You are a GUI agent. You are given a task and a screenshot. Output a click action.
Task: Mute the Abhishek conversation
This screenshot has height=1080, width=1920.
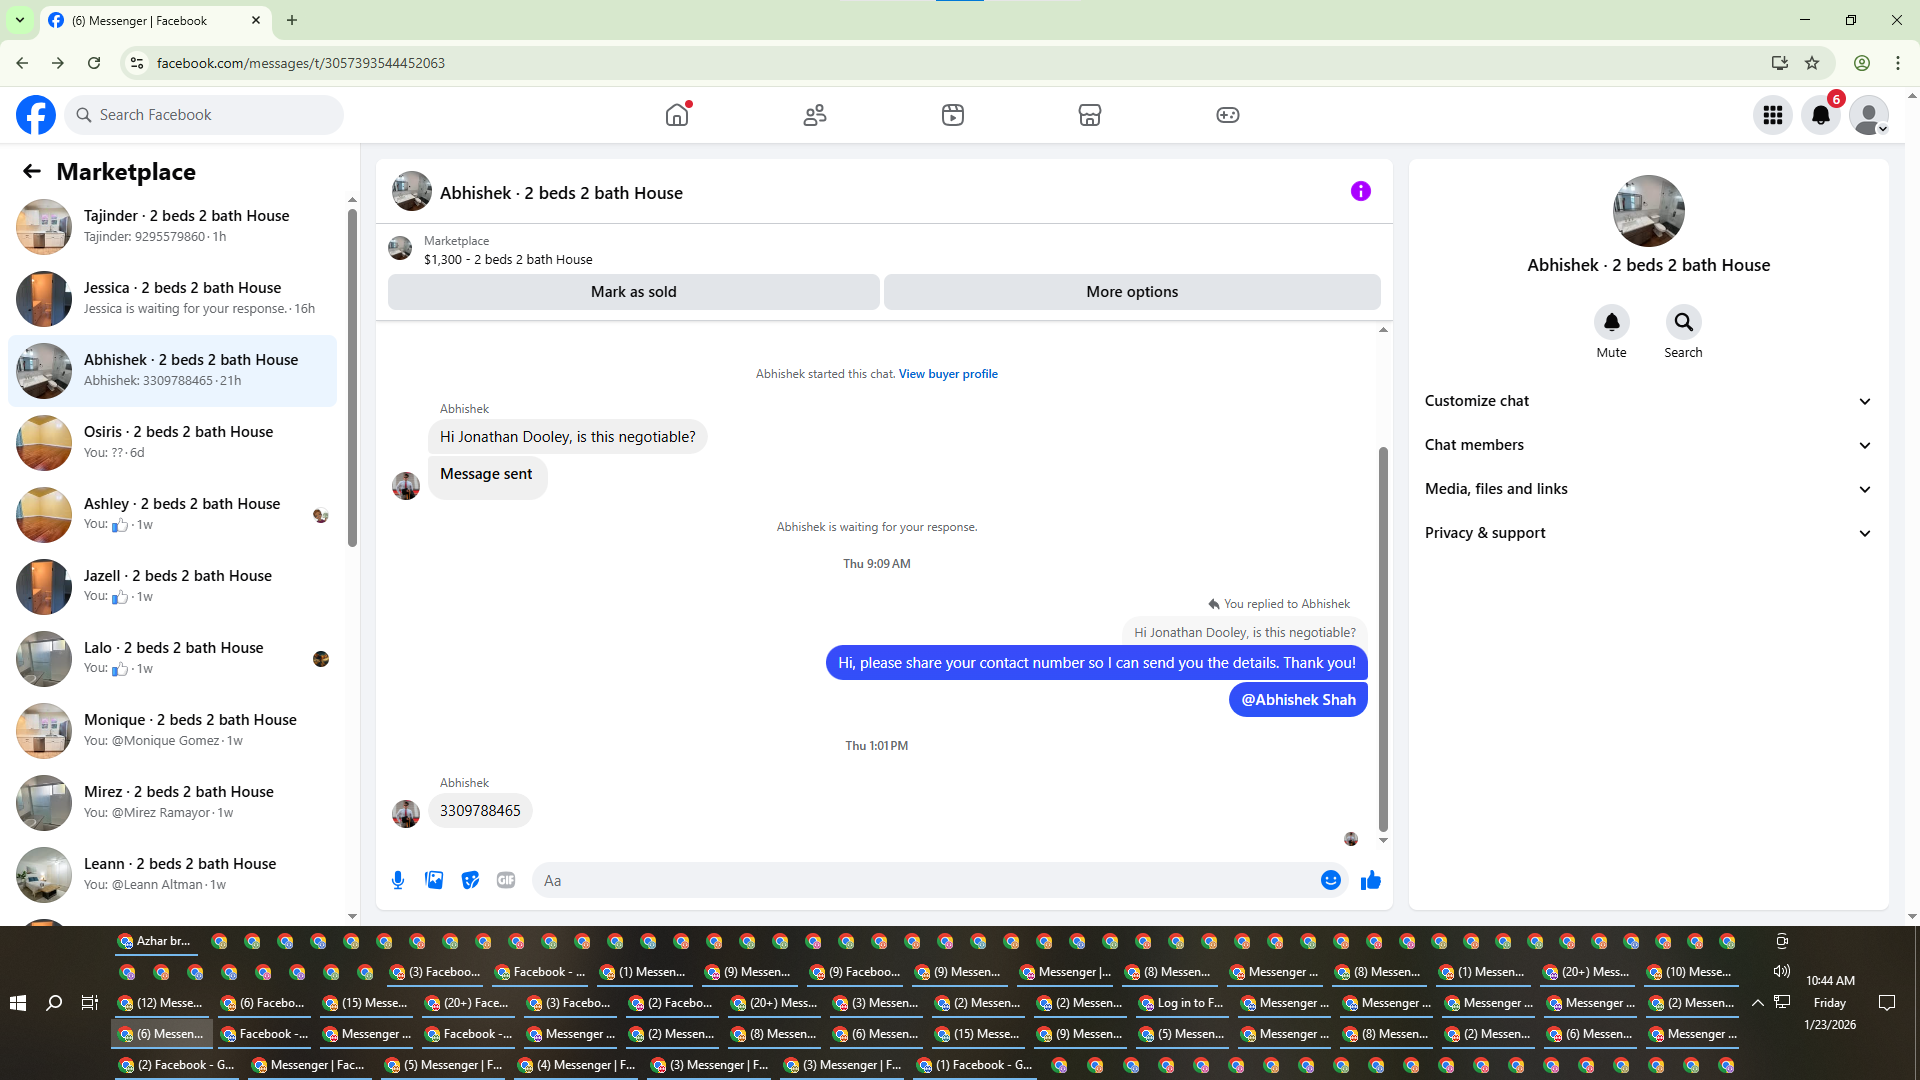point(1611,323)
